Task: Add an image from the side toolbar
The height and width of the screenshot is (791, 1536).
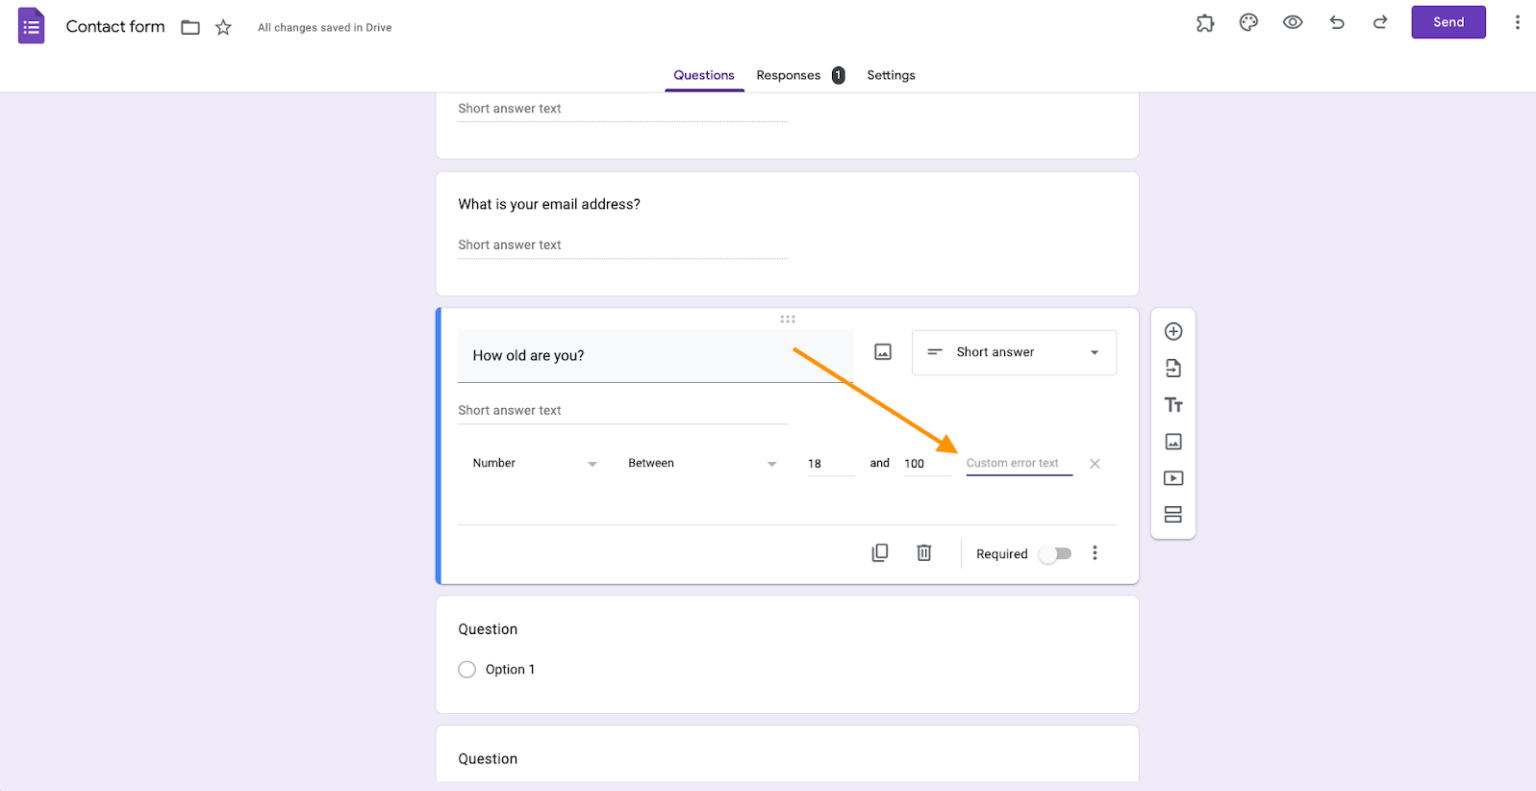Action: coord(1172,441)
